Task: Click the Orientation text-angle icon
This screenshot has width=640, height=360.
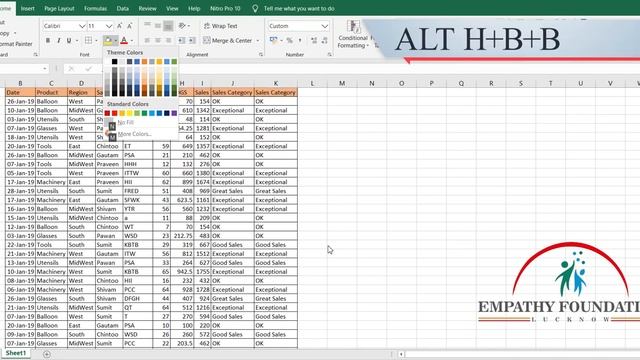Action: [x=182, y=26]
